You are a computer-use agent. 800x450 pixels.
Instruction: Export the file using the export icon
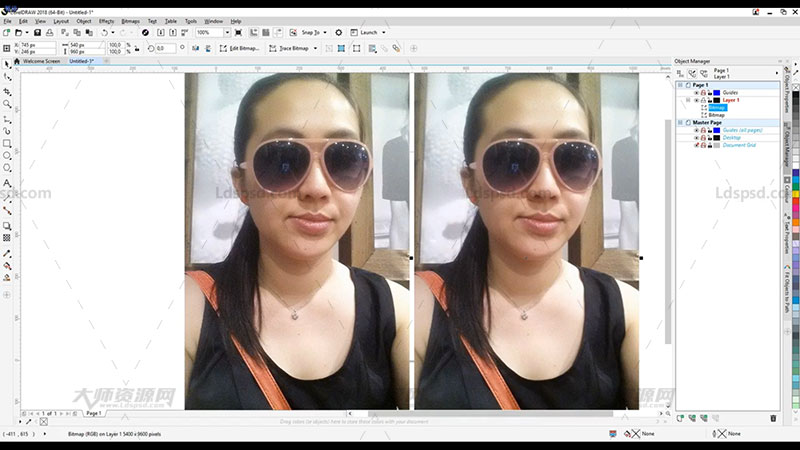click(x=173, y=32)
